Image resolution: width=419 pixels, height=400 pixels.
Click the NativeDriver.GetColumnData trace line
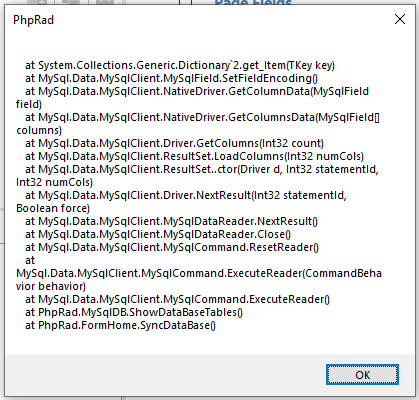193,98
